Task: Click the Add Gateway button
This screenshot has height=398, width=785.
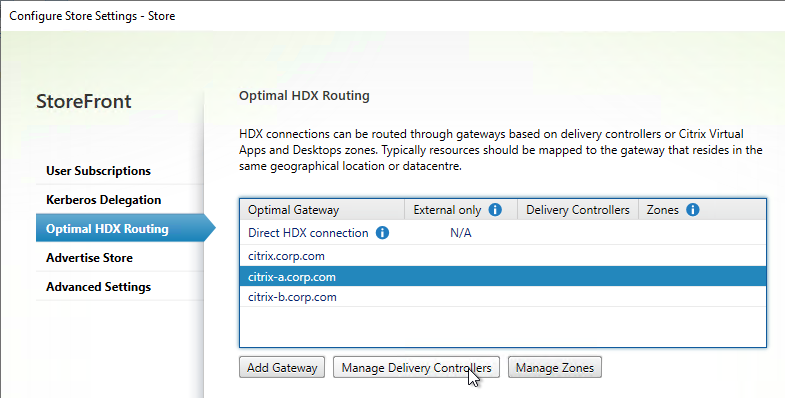Action: 282,367
